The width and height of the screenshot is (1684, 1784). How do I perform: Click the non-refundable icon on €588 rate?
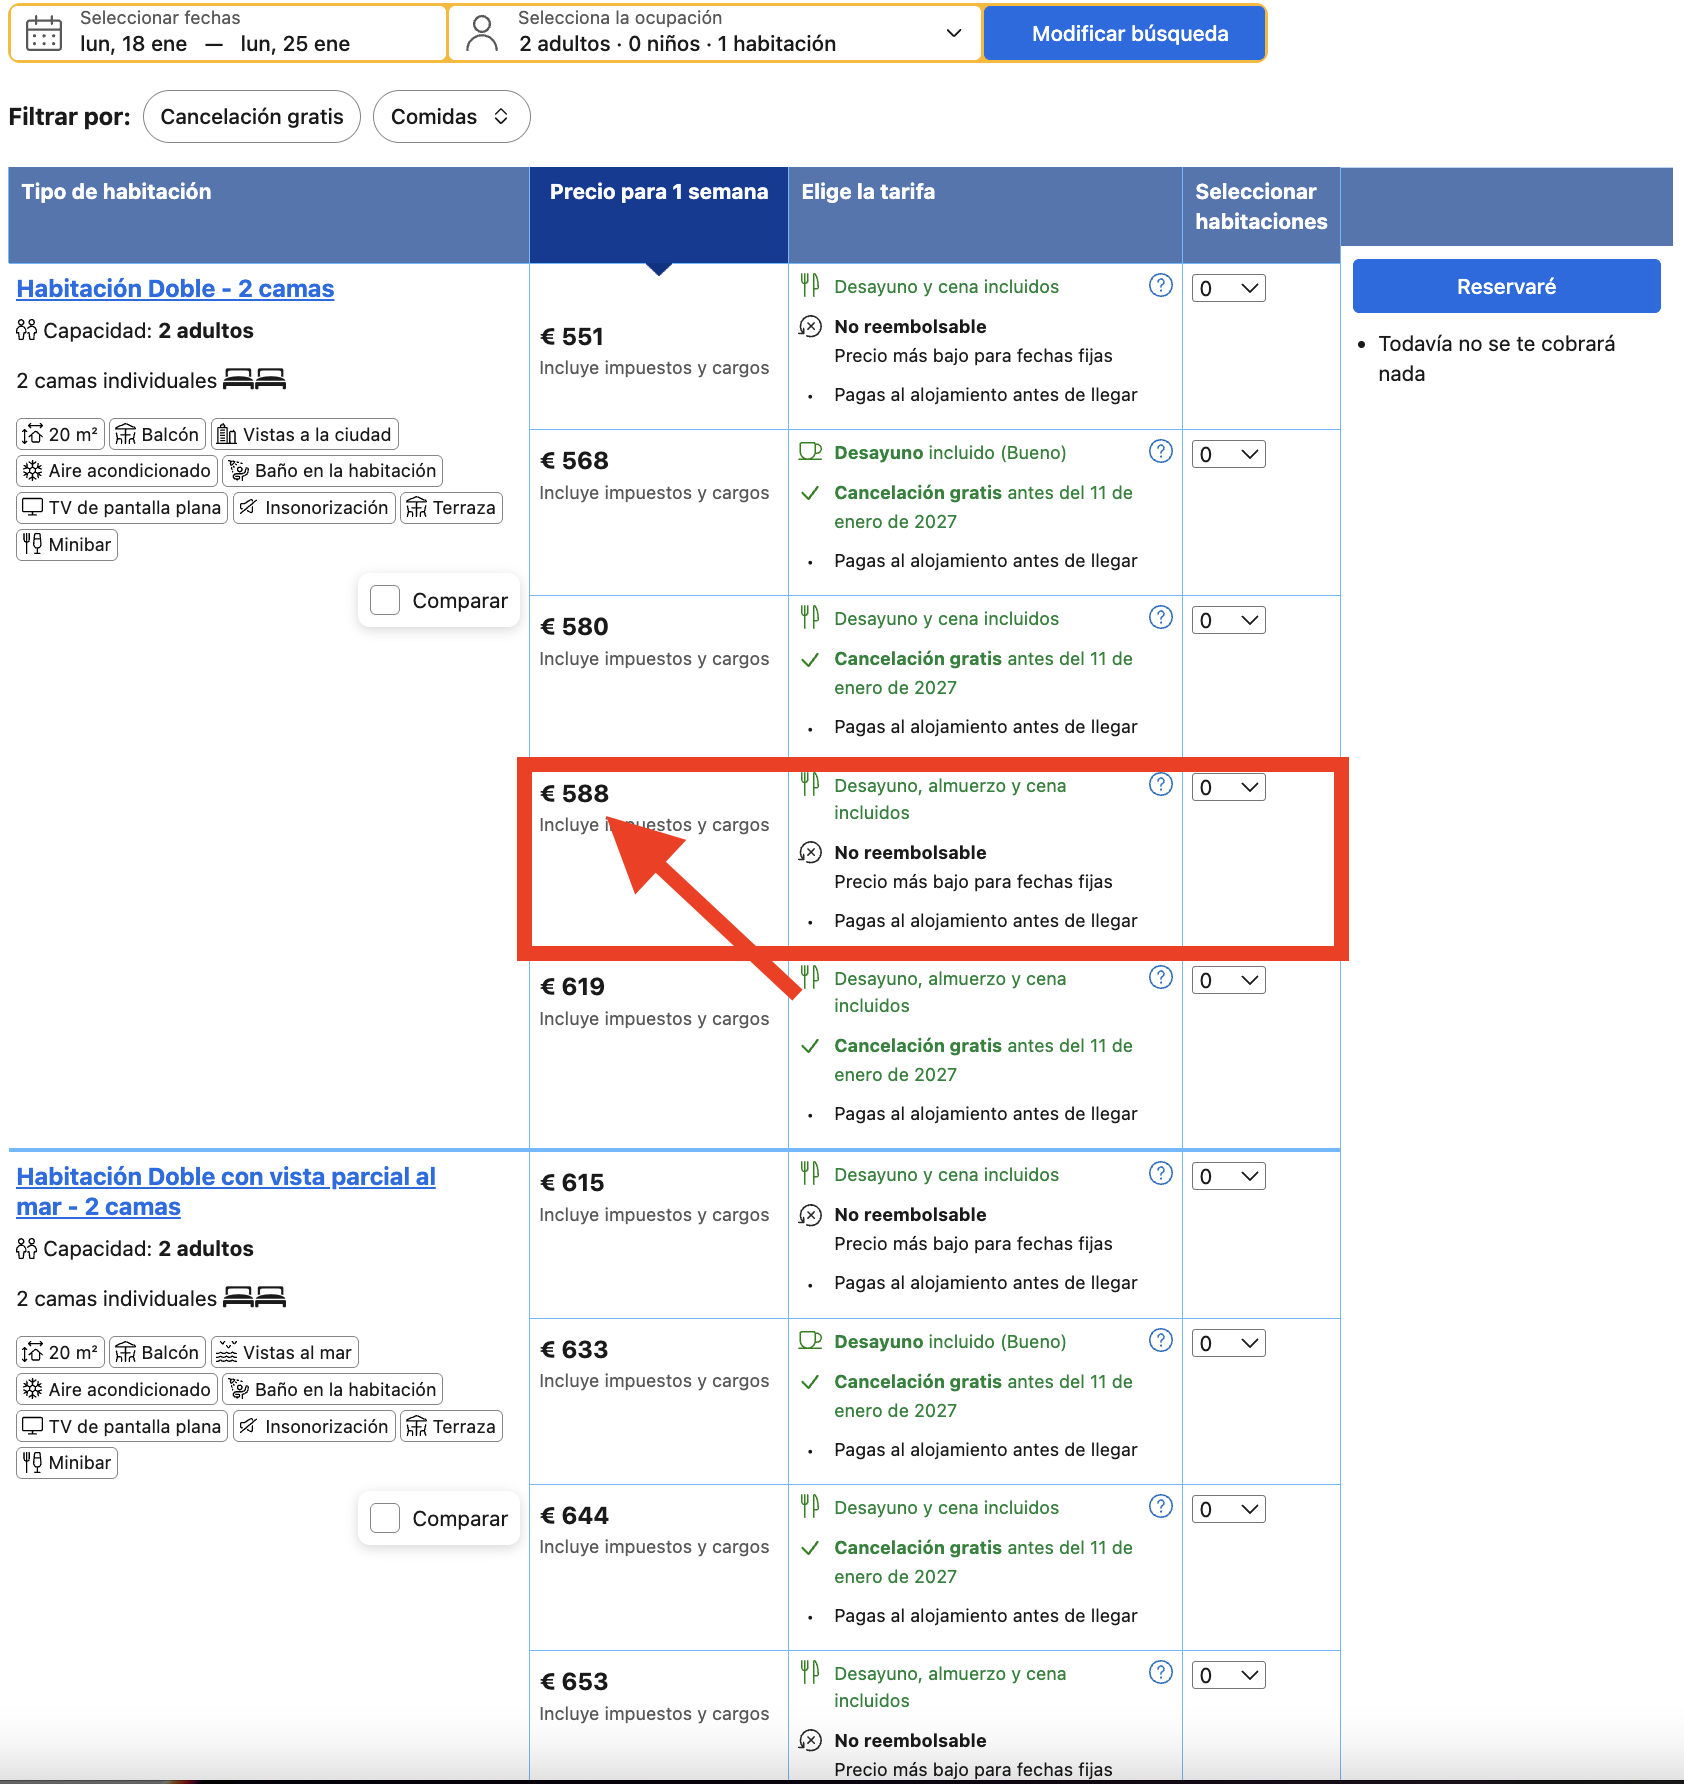[x=810, y=852]
